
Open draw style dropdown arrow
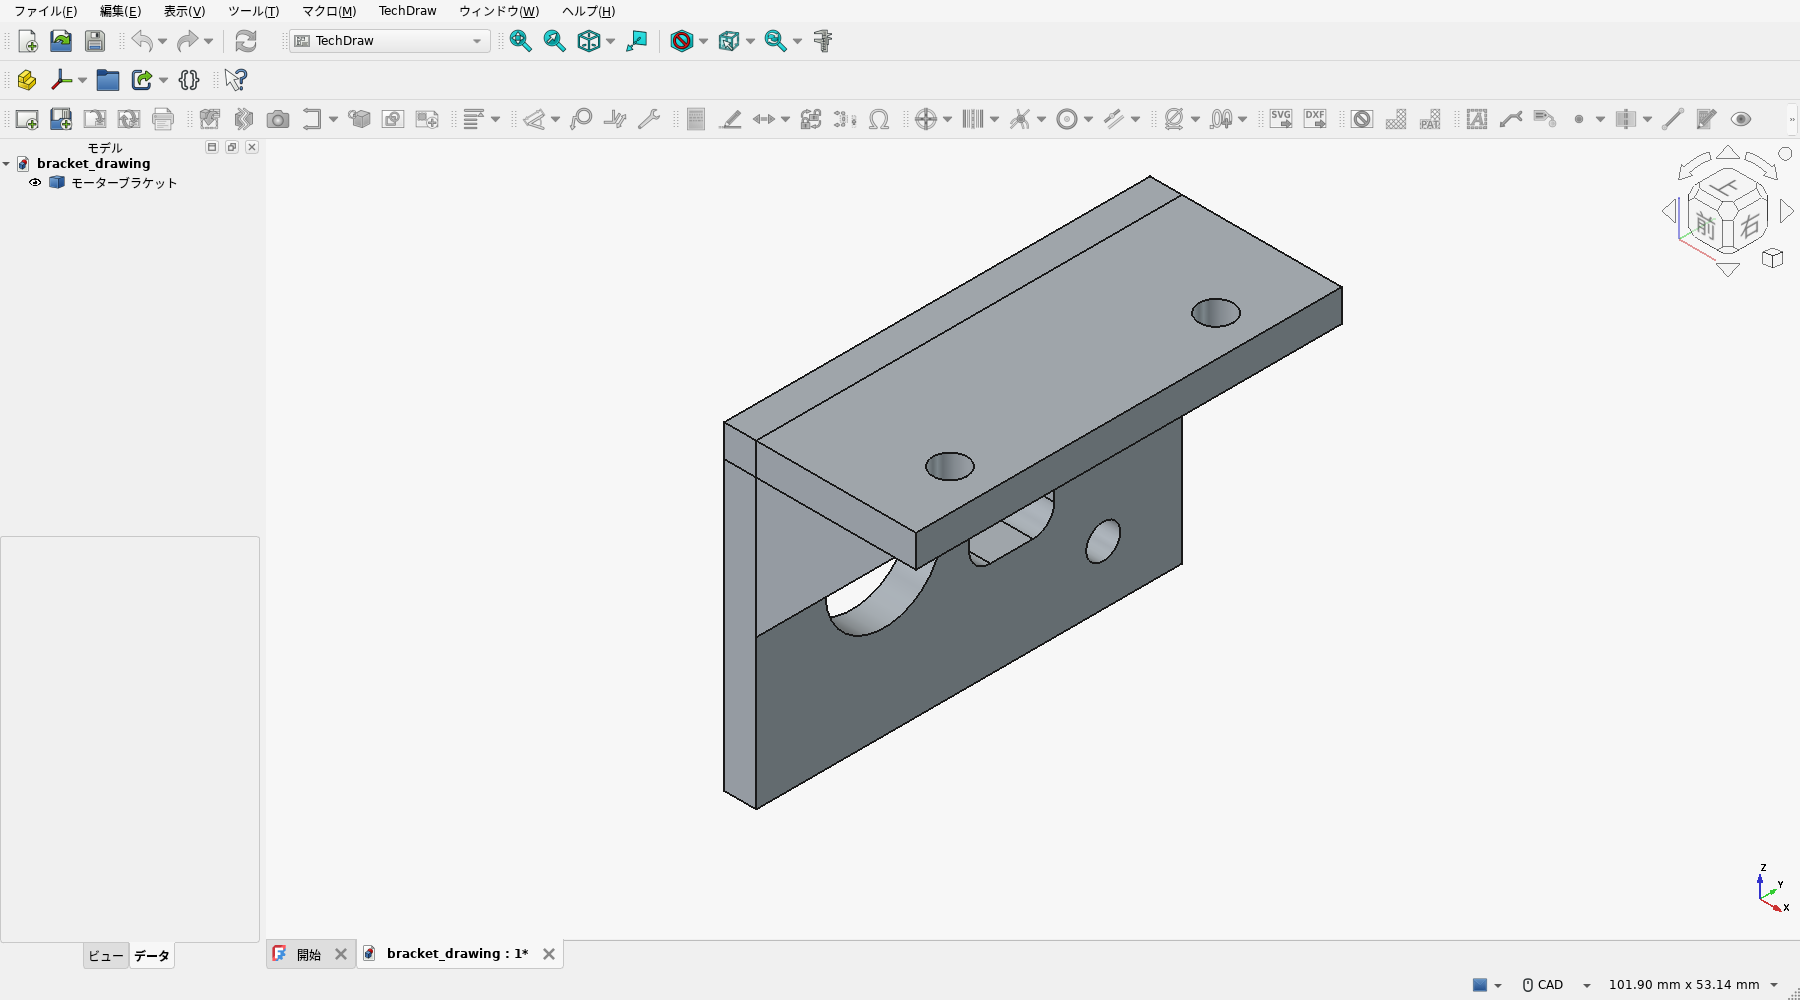point(703,41)
